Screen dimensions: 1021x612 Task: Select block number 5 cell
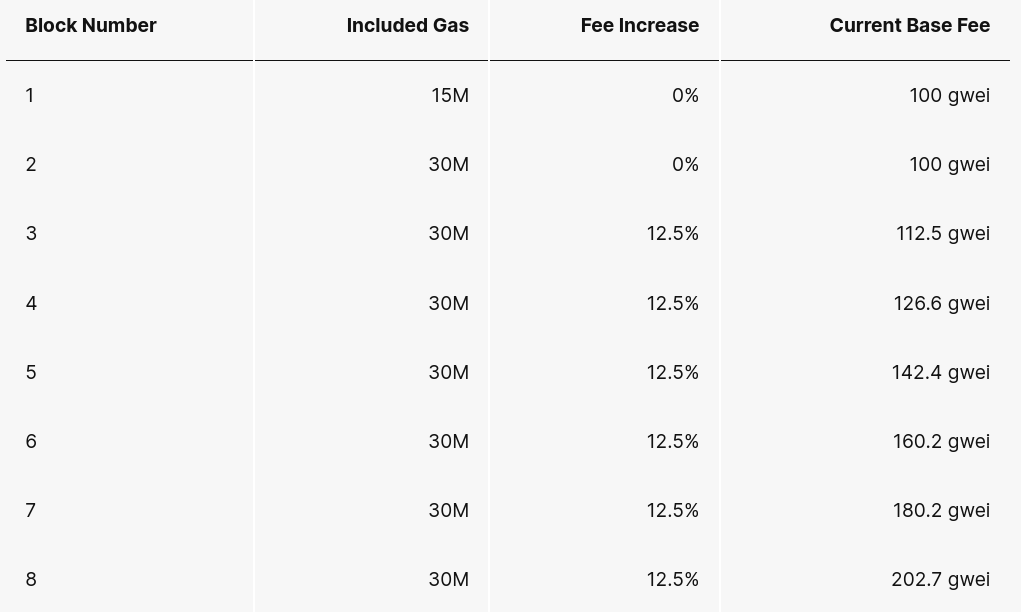coord(31,372)
